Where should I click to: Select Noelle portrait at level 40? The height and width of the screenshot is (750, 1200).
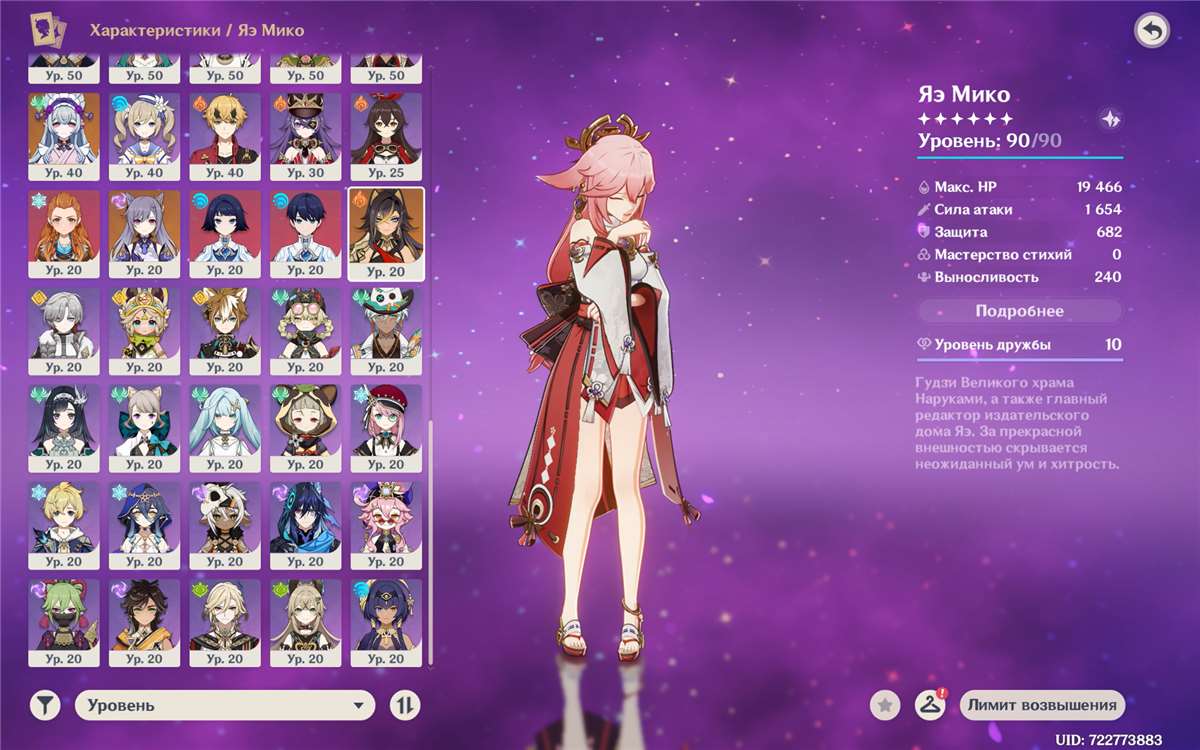coord(65,138)
